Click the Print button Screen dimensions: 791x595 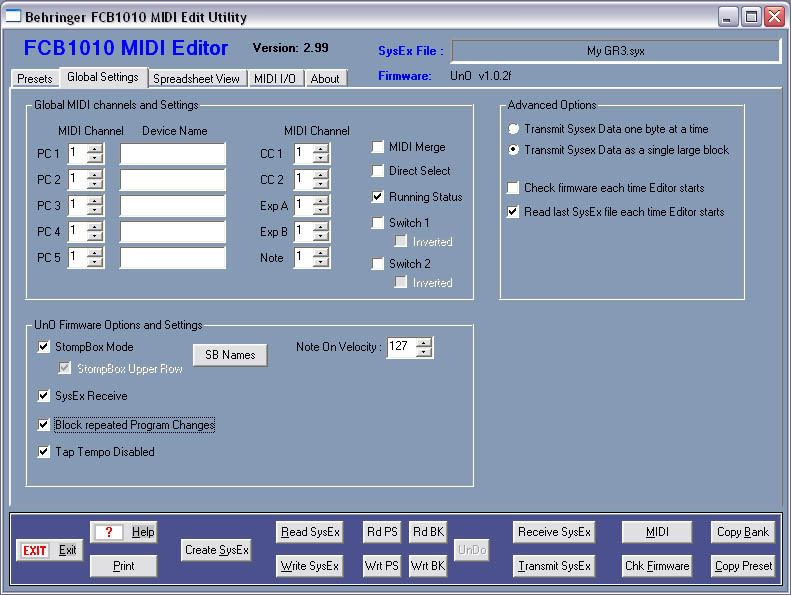[124, 566]
